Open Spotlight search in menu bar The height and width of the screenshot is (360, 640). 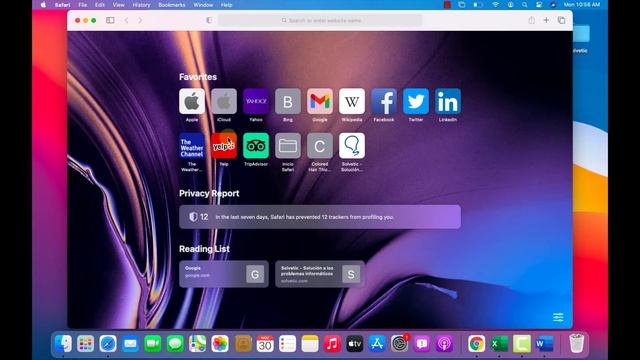[x=524, y=5]
